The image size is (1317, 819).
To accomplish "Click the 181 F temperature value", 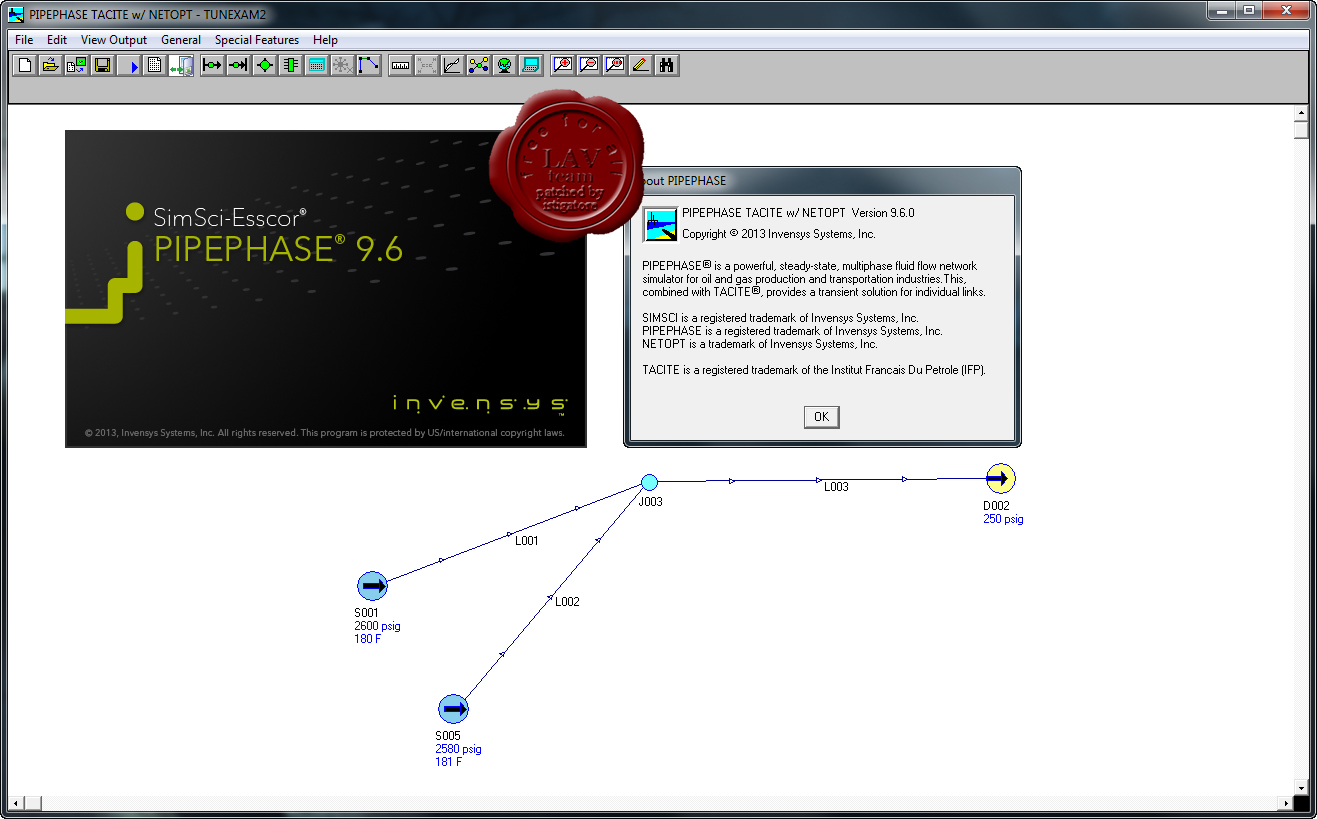I will point(448,762).
